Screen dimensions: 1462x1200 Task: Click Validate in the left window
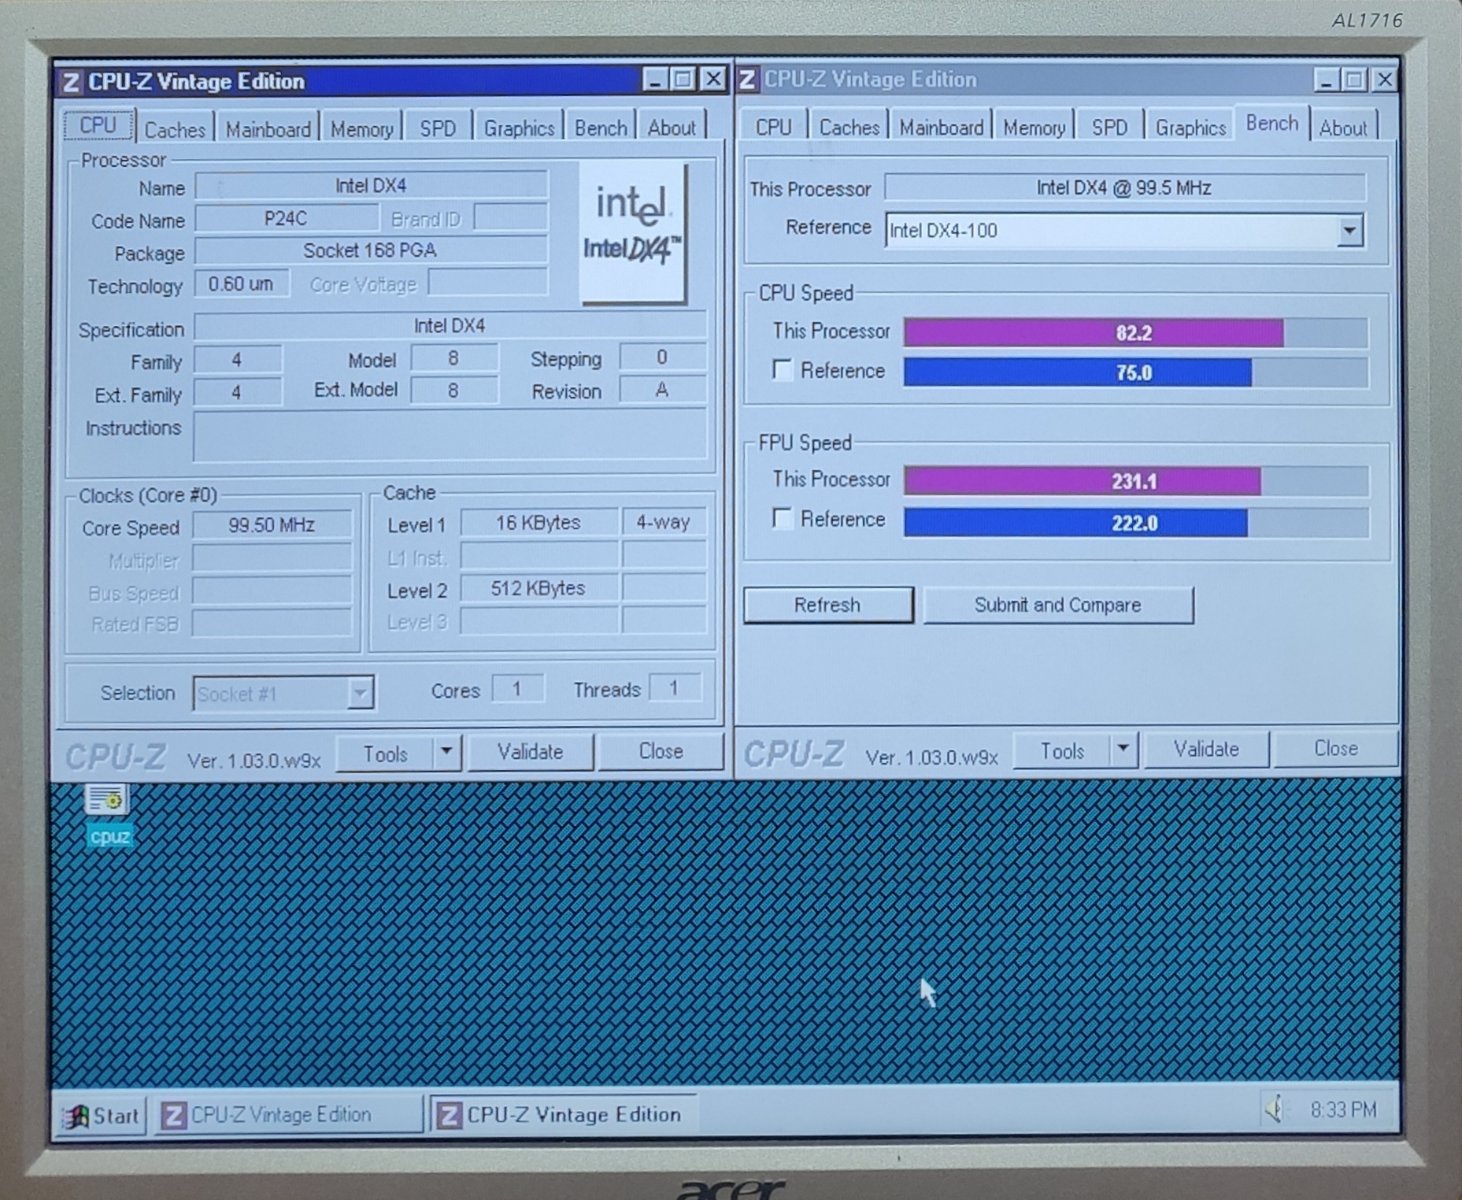point(530,751)
